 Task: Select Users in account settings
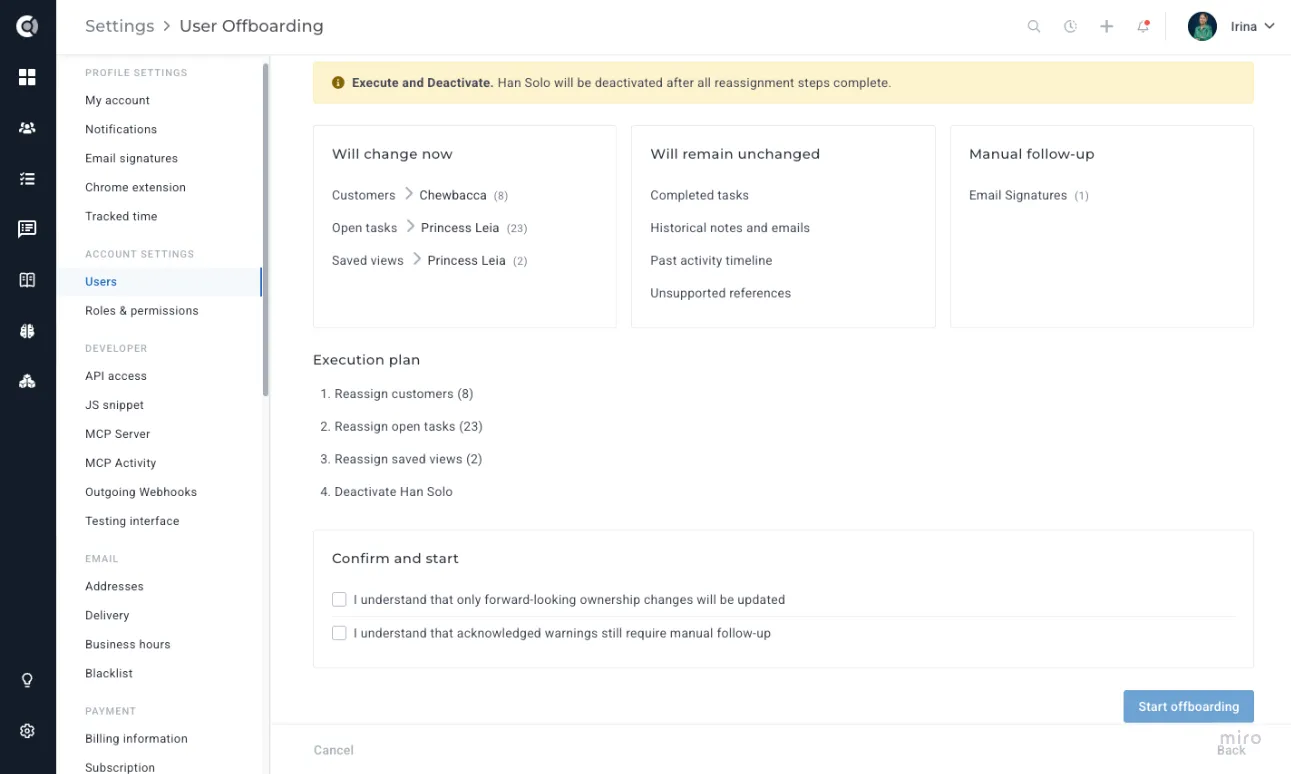pos(101,282)
